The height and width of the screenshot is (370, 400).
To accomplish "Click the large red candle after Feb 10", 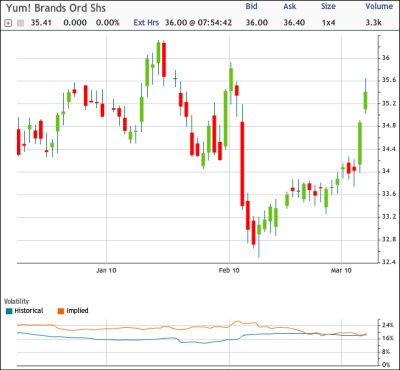I will [242, 164].
